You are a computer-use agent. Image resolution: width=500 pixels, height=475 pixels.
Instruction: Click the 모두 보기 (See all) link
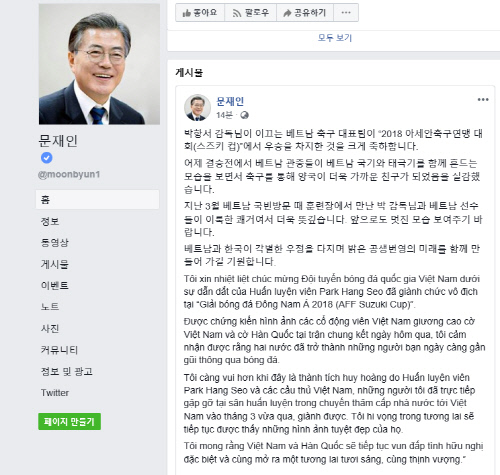[335, 38]
